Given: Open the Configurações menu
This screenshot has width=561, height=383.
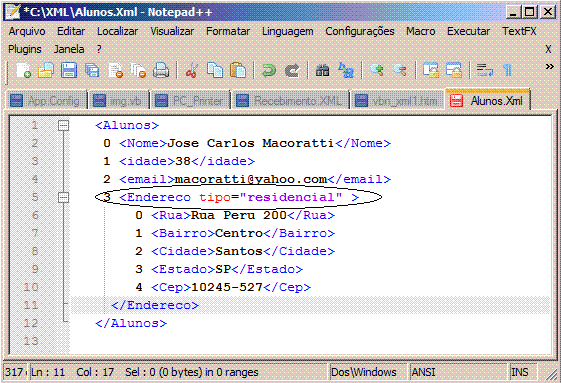Looking at the screenshot, I should pos(360,31).
